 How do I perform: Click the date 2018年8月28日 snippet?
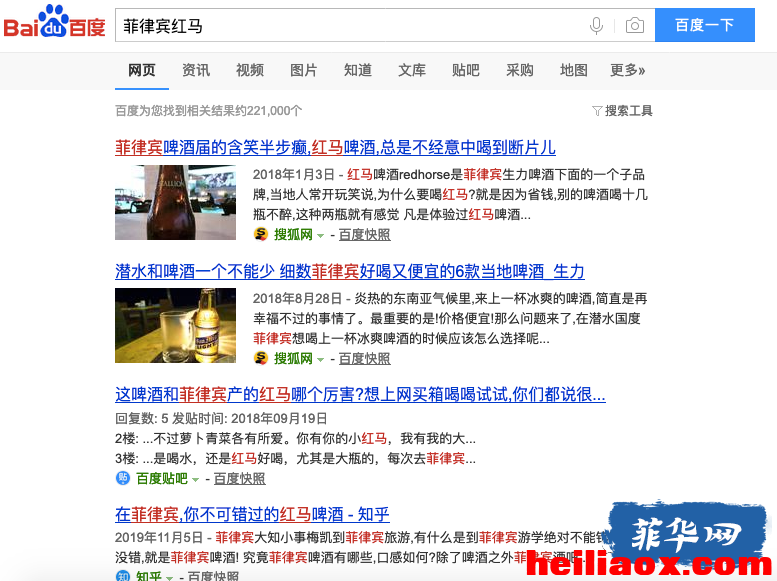297,298
